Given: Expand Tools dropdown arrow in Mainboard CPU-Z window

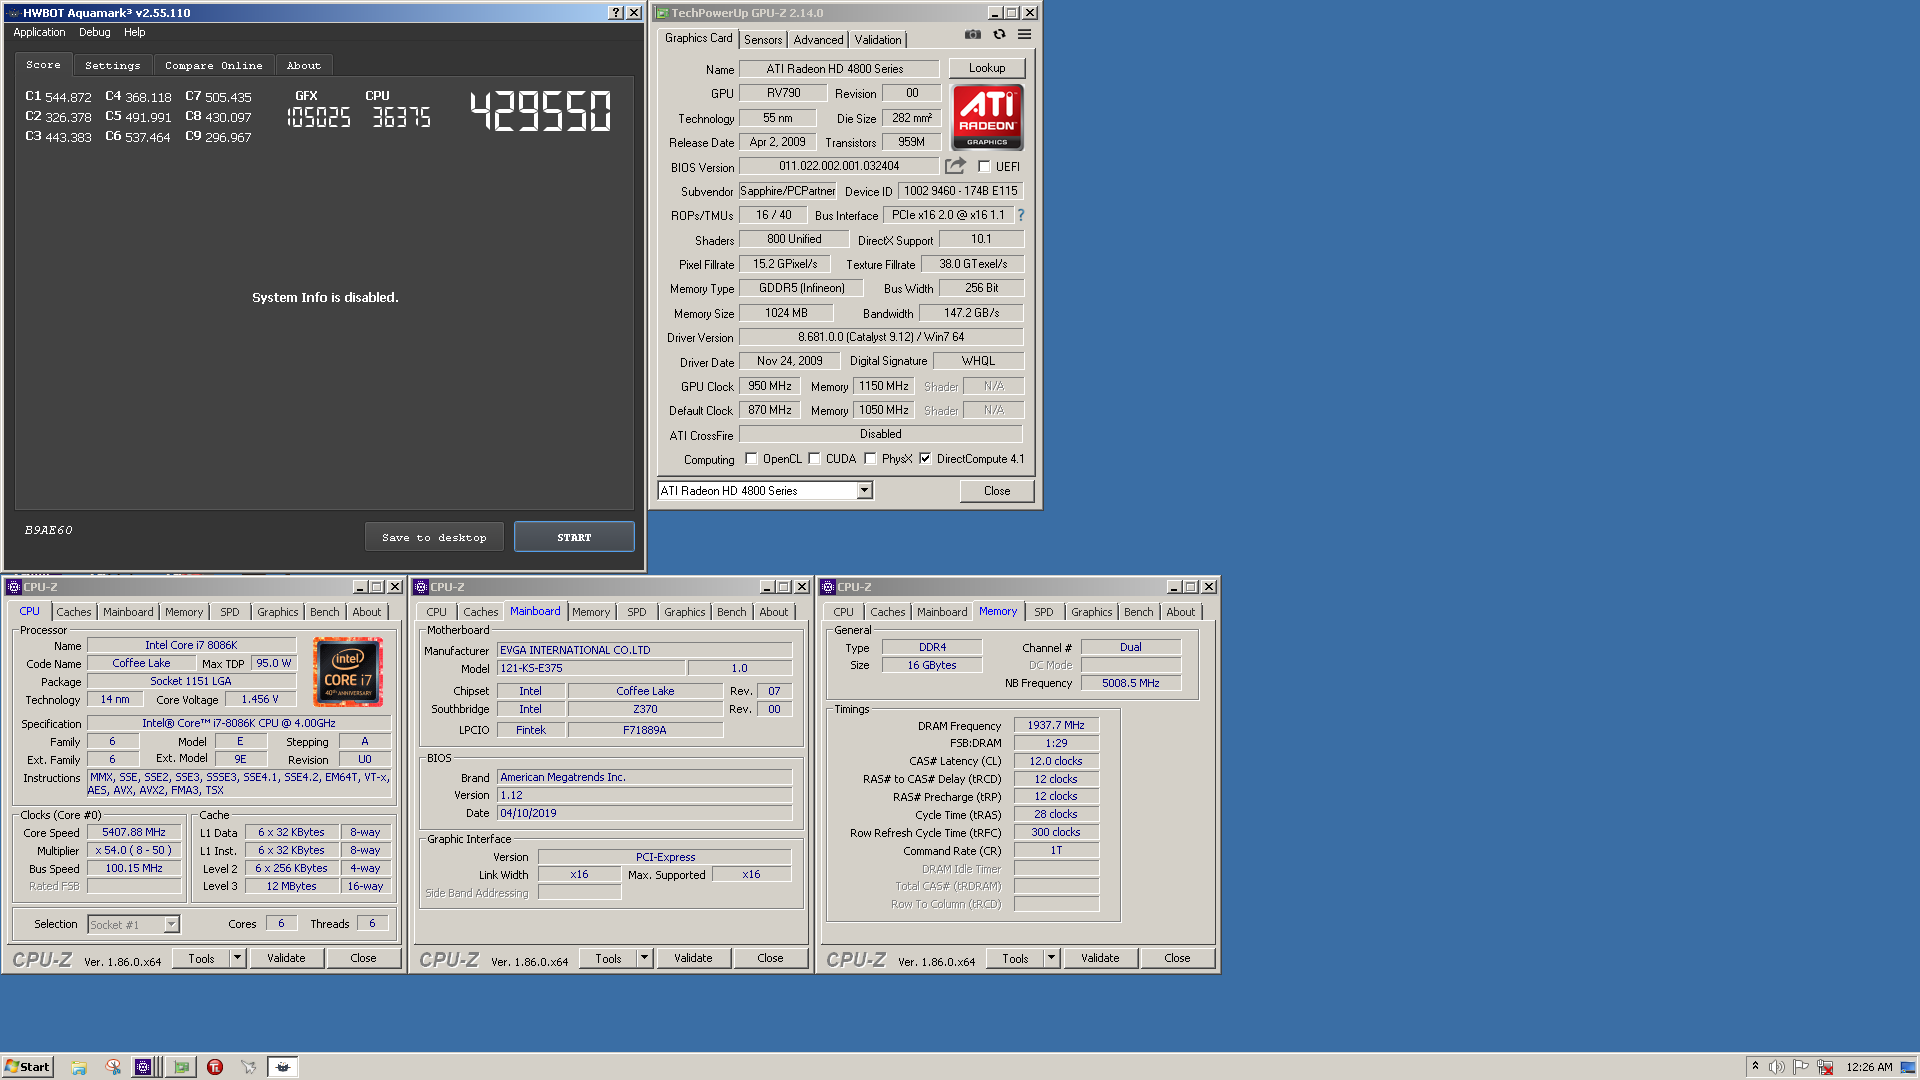Looking at the screenshot, I should point(645,958).
